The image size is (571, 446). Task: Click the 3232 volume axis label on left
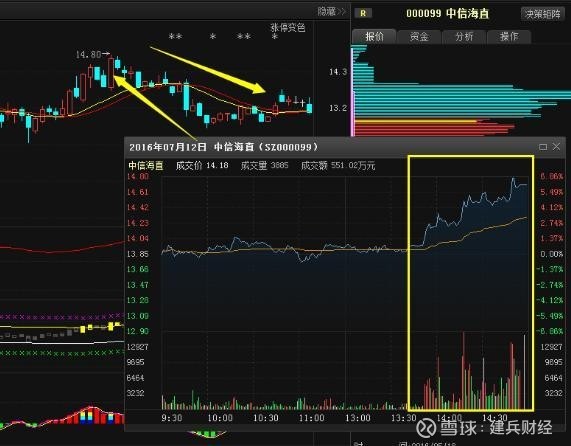pos(135,393)
